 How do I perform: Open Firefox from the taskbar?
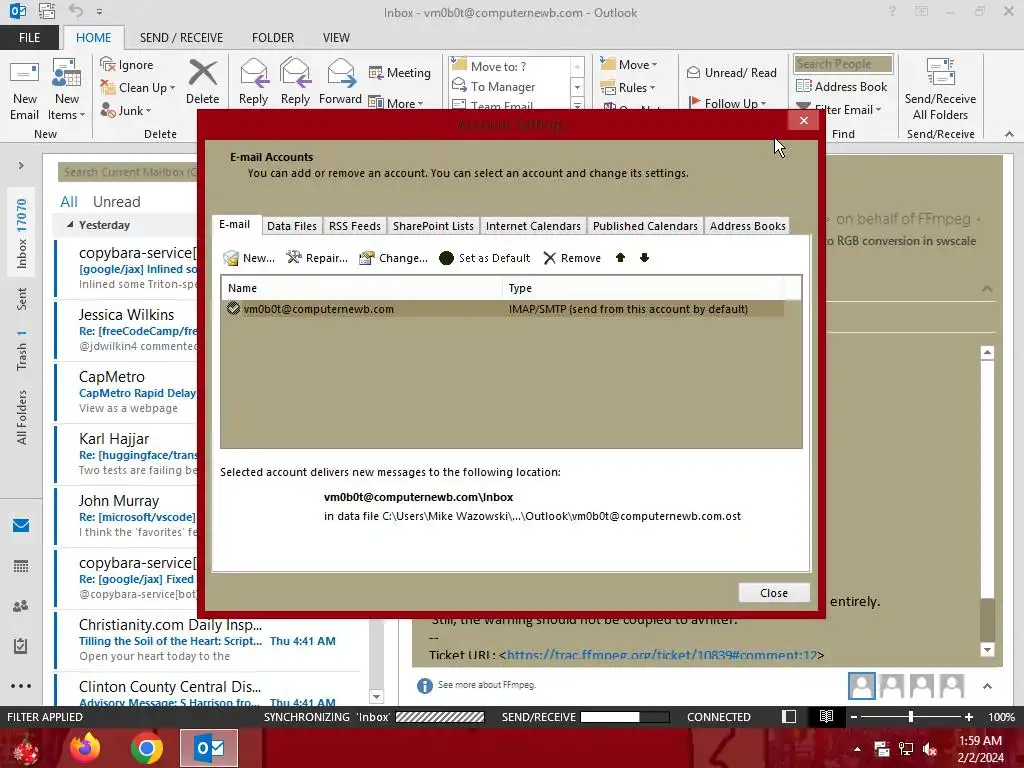(x=86, y=748)
